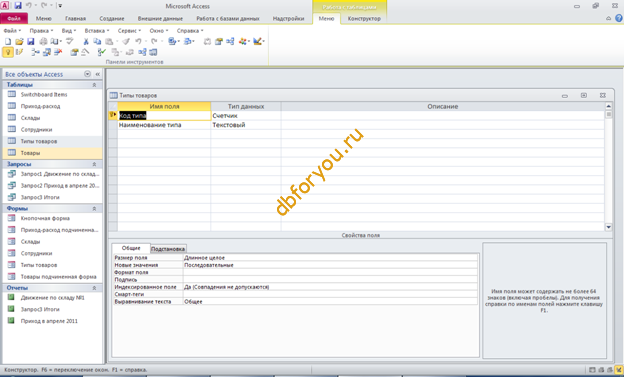Click the Print icon in toolbar
624x377 pixels.
43,41
